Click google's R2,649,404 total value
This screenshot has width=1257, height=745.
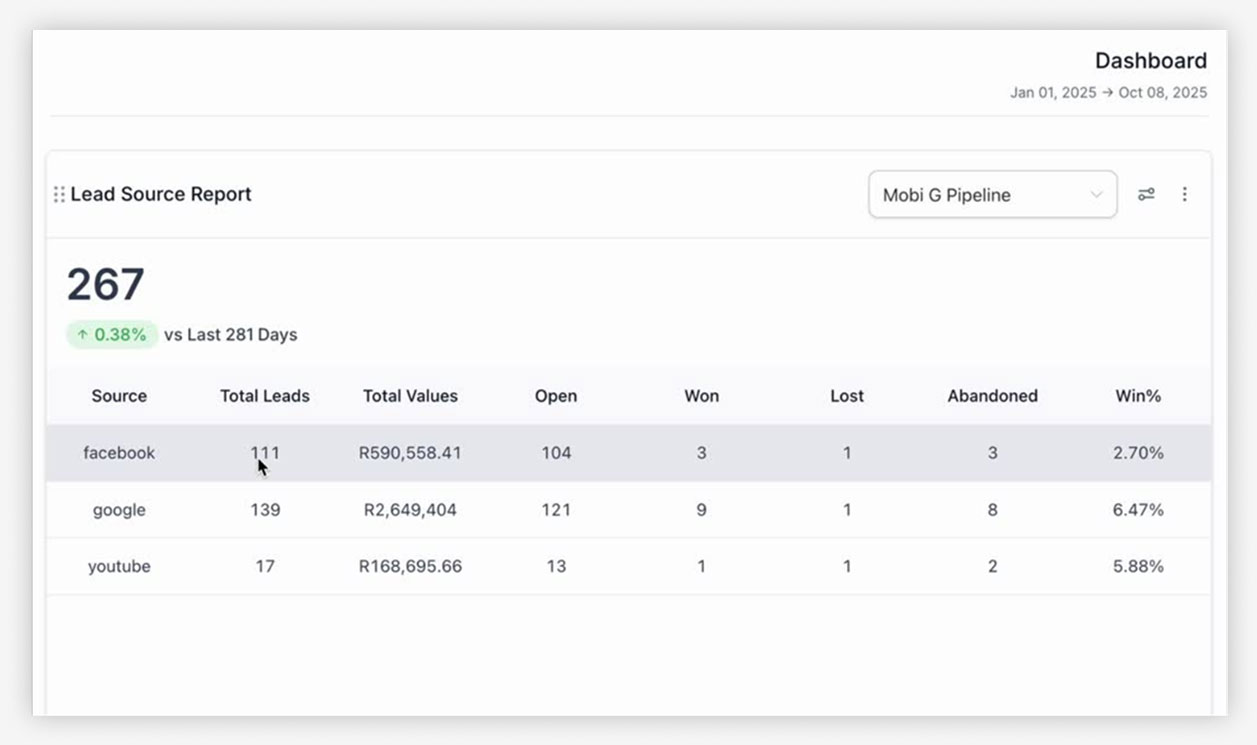coord(410,510)
